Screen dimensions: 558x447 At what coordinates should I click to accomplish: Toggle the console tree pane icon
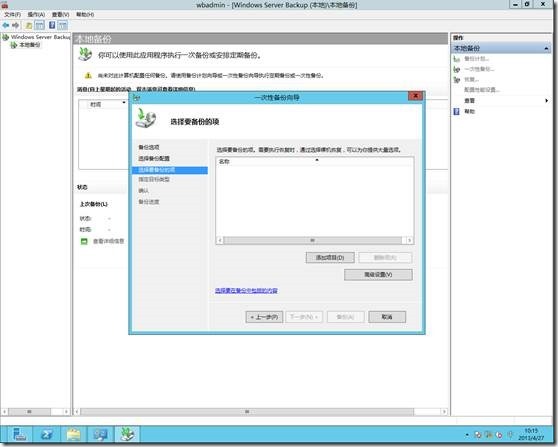(x=40, y=25)
